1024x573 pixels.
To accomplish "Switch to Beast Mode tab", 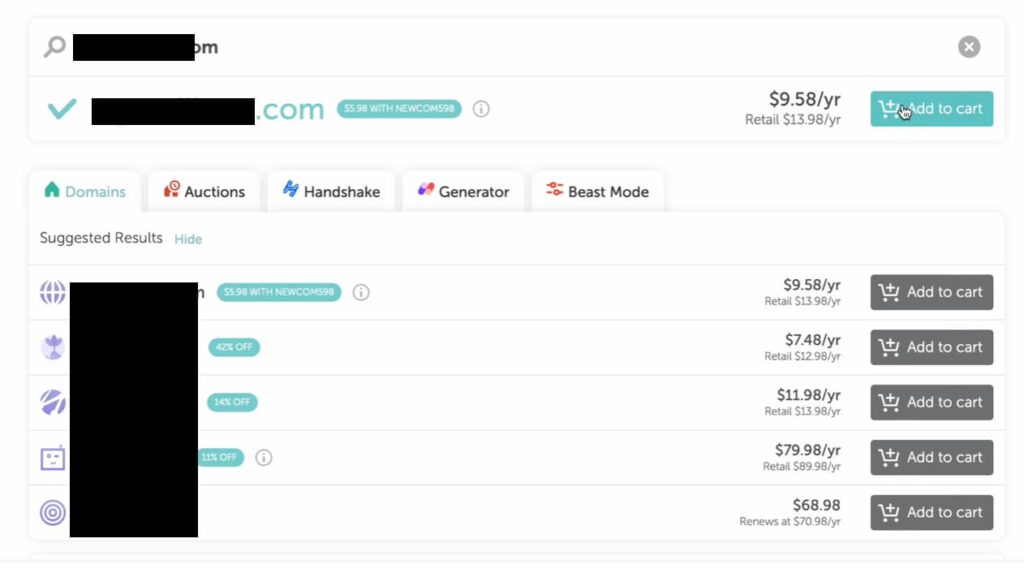I will [x=597, y=192].
